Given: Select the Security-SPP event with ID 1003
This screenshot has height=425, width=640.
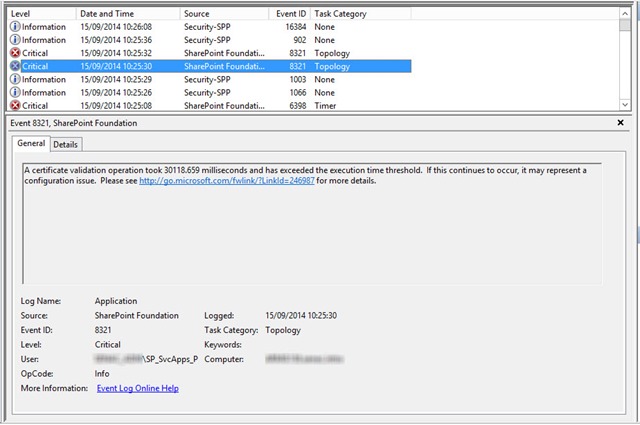Looking at the screenshot, I should pyautogui.click(x=210, y=79).
